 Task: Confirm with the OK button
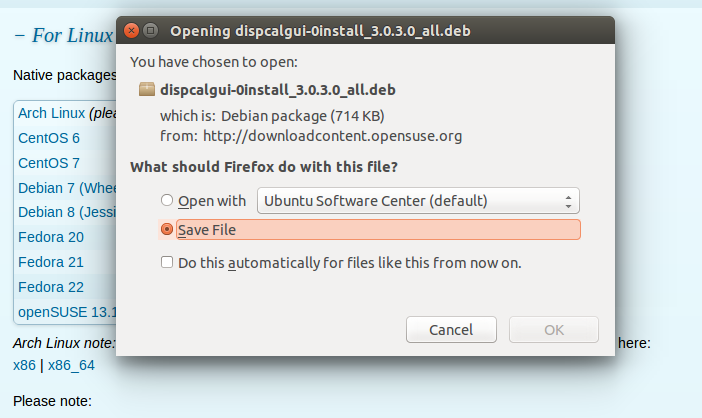click(554, 330)
